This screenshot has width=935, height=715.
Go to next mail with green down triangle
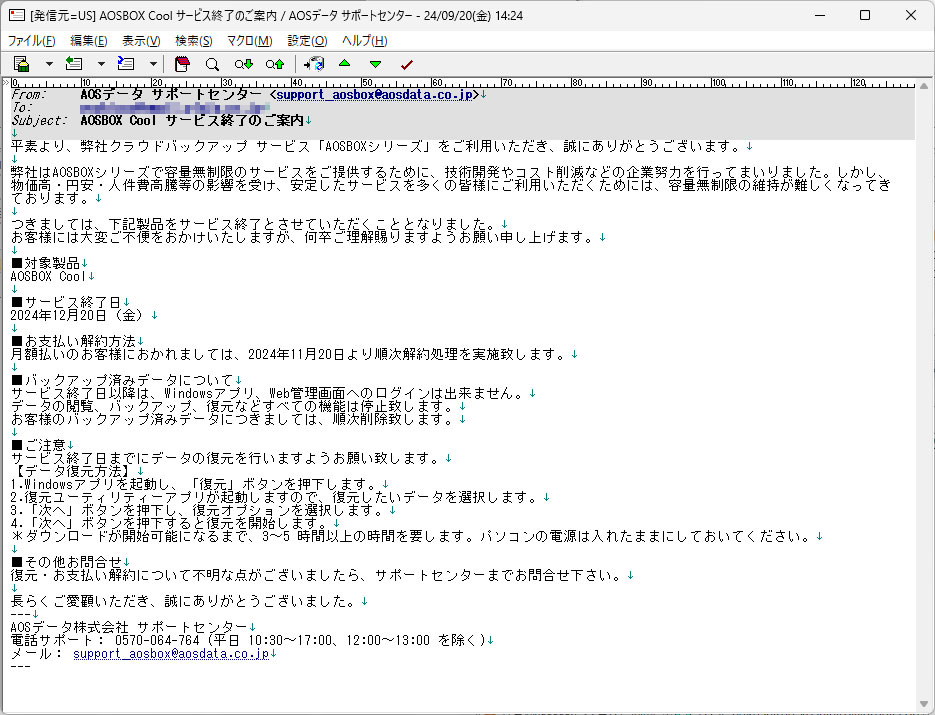(x=375, y=64)
